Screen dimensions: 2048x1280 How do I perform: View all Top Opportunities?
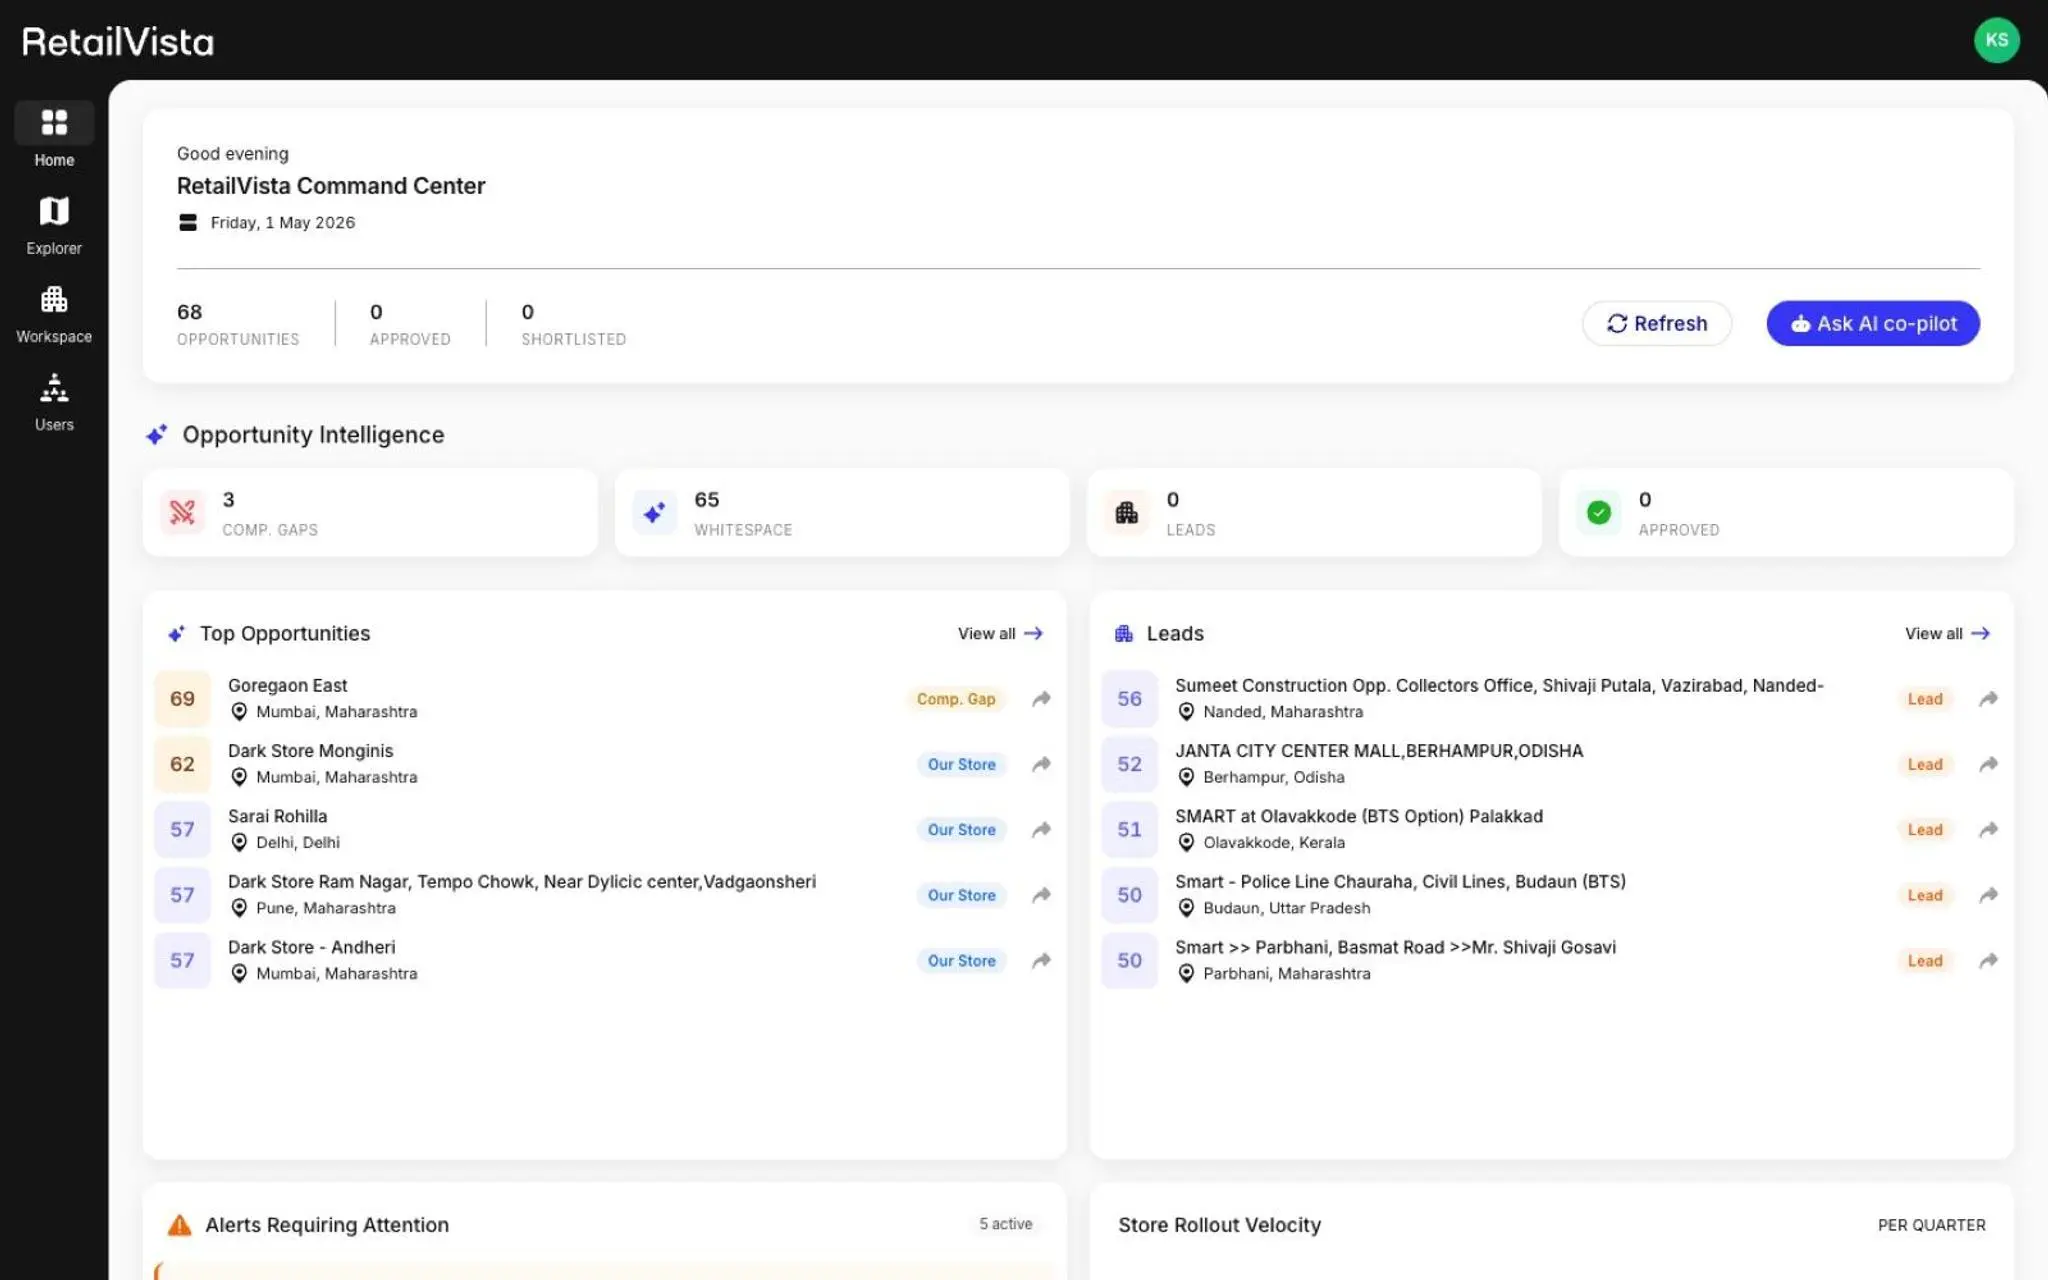[x=1000, y=633]
